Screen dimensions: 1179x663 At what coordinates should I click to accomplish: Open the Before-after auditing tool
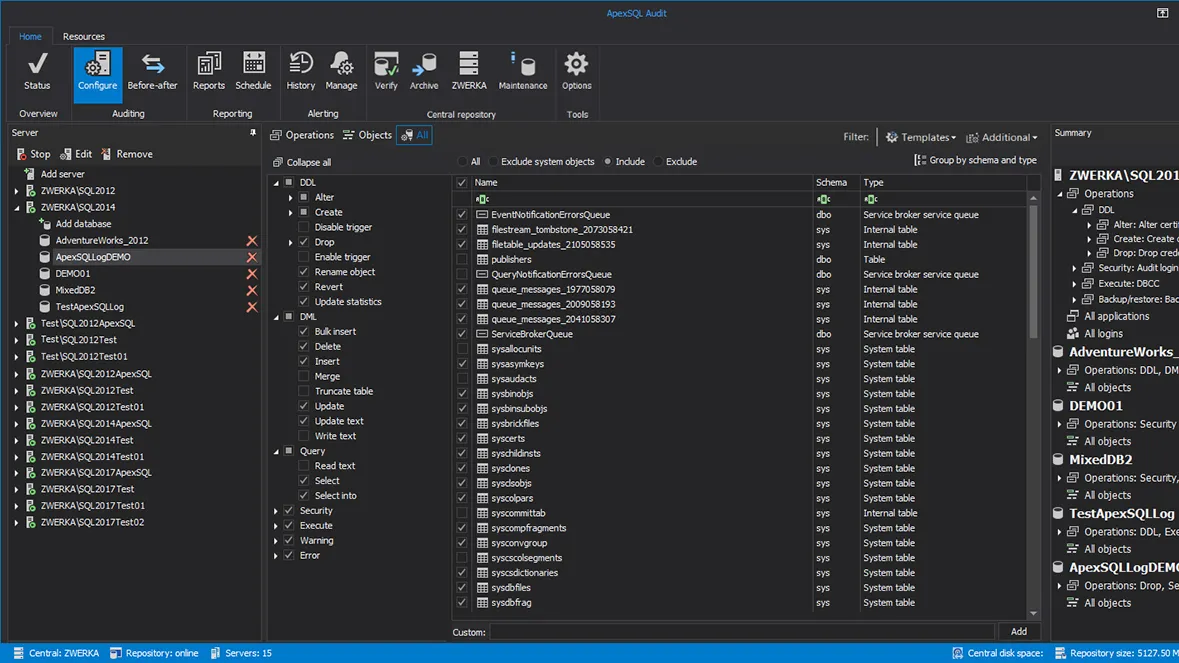(152, 72)
